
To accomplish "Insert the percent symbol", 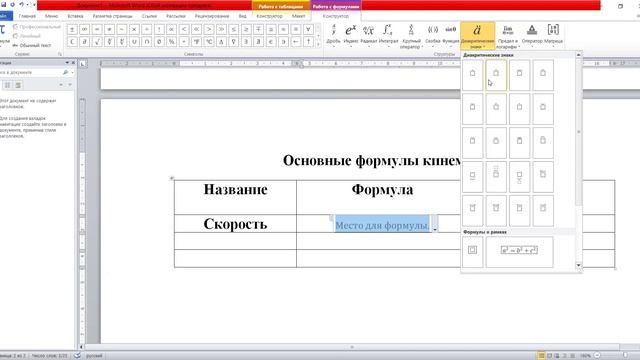I will pos(171,42).
